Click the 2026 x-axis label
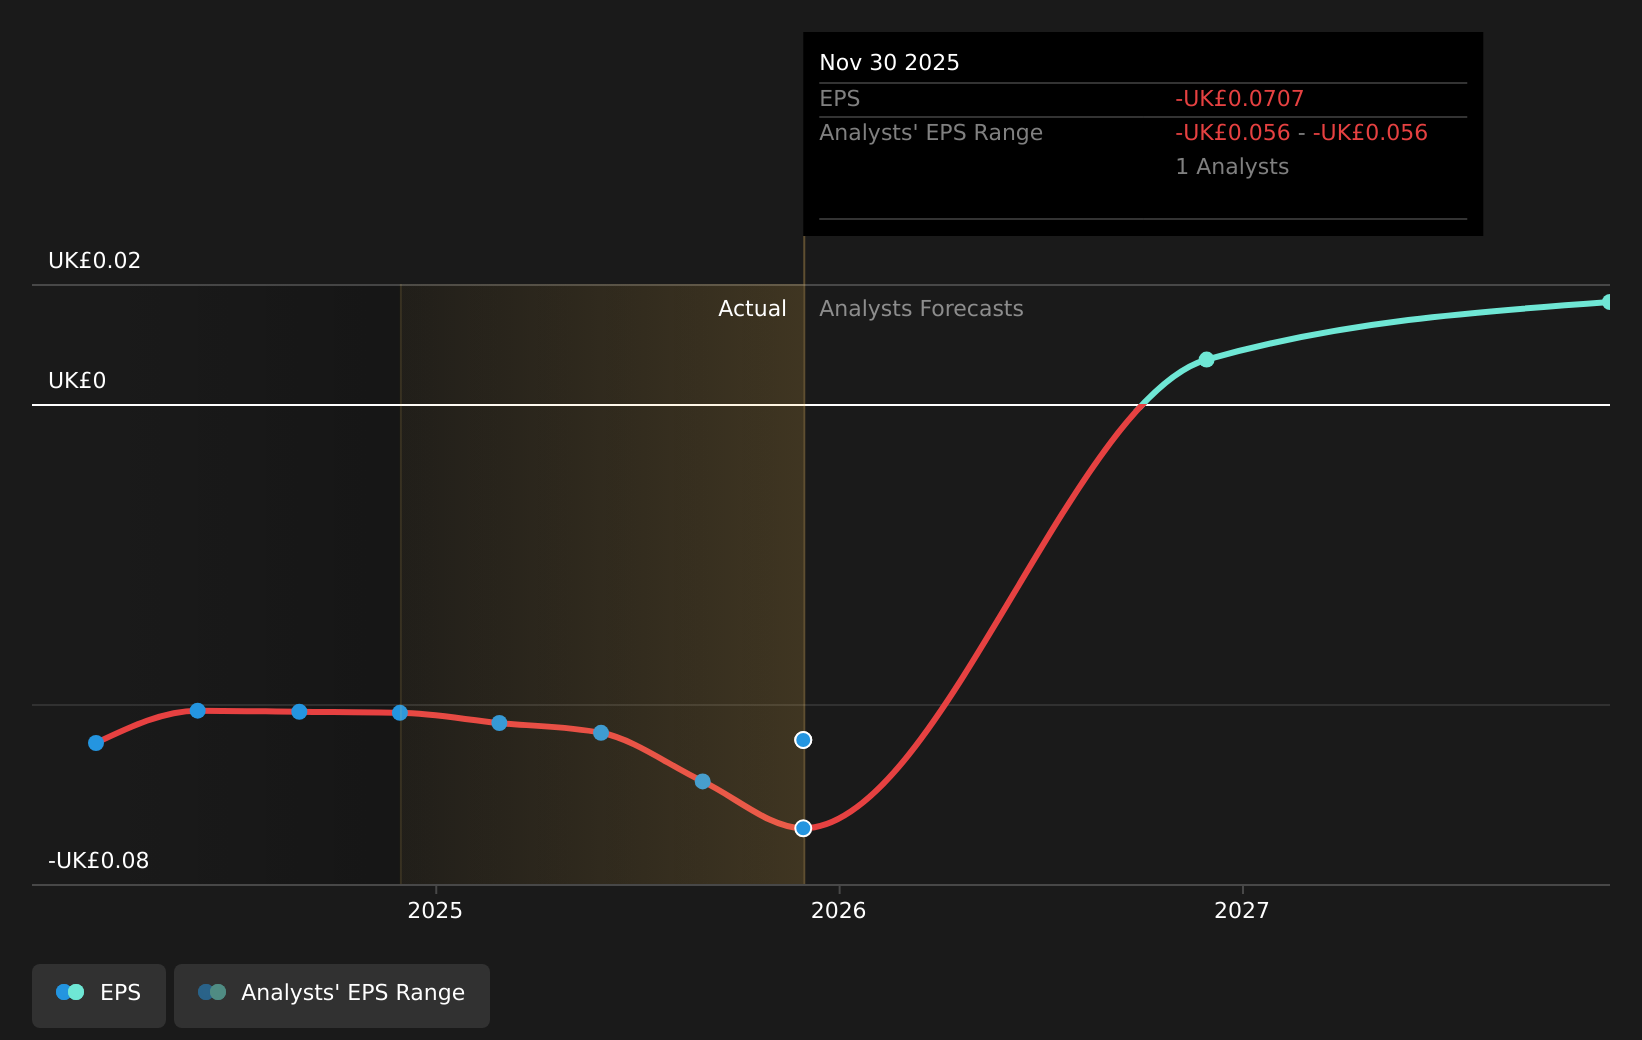 pos(838,910)
